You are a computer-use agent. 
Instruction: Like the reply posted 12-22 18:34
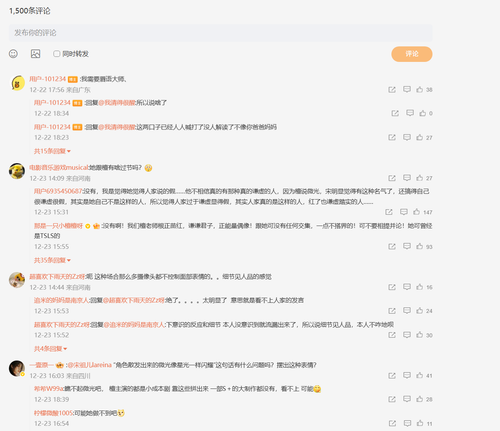[x=422, y=113]
